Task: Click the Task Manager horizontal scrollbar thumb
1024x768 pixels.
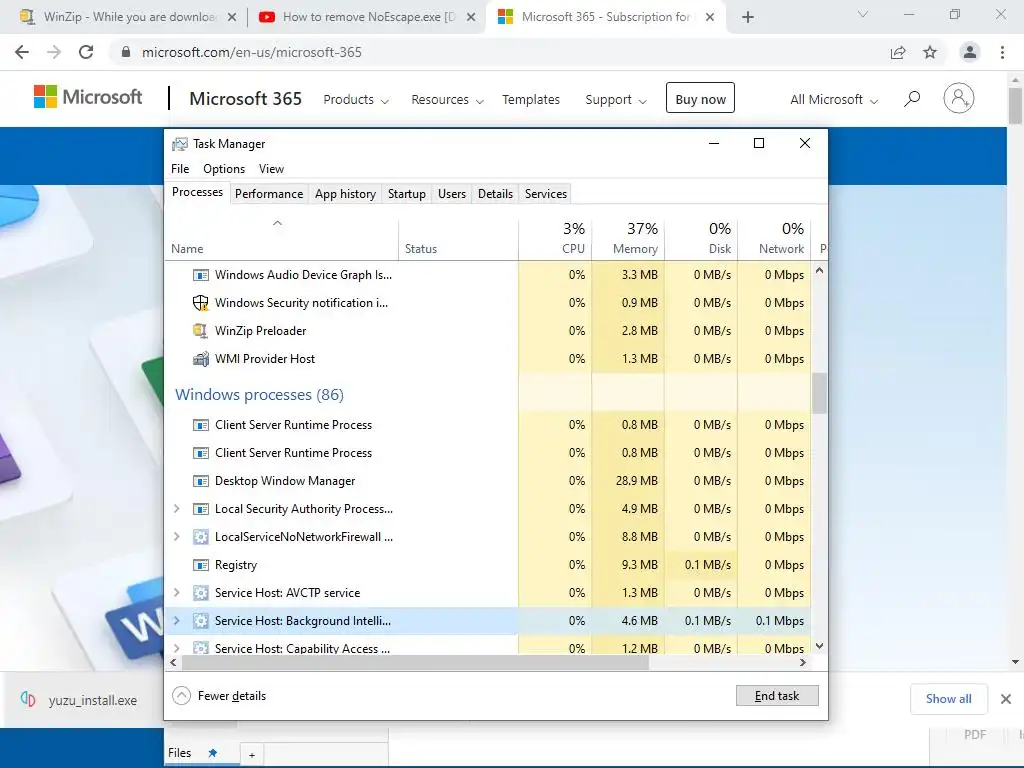Action: [415, 663]
